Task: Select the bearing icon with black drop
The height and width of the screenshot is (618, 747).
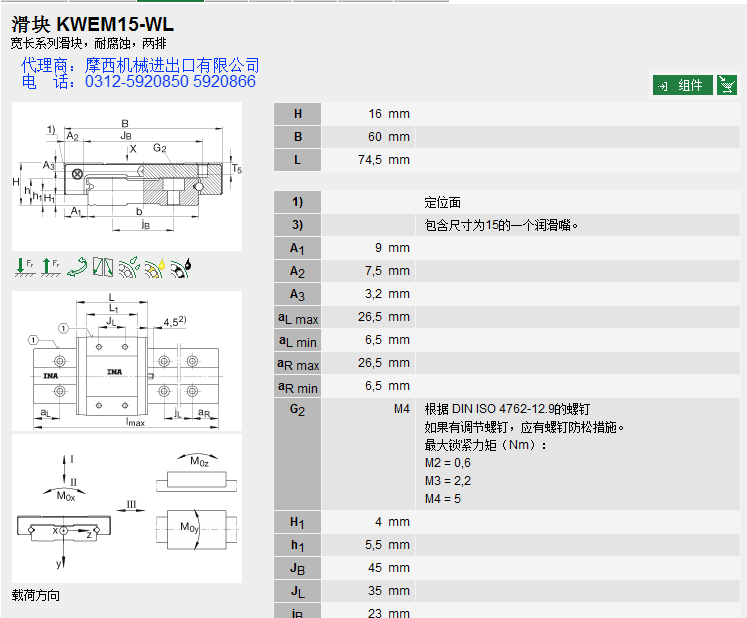Action: pyautogui.click(x=181, y=267)
